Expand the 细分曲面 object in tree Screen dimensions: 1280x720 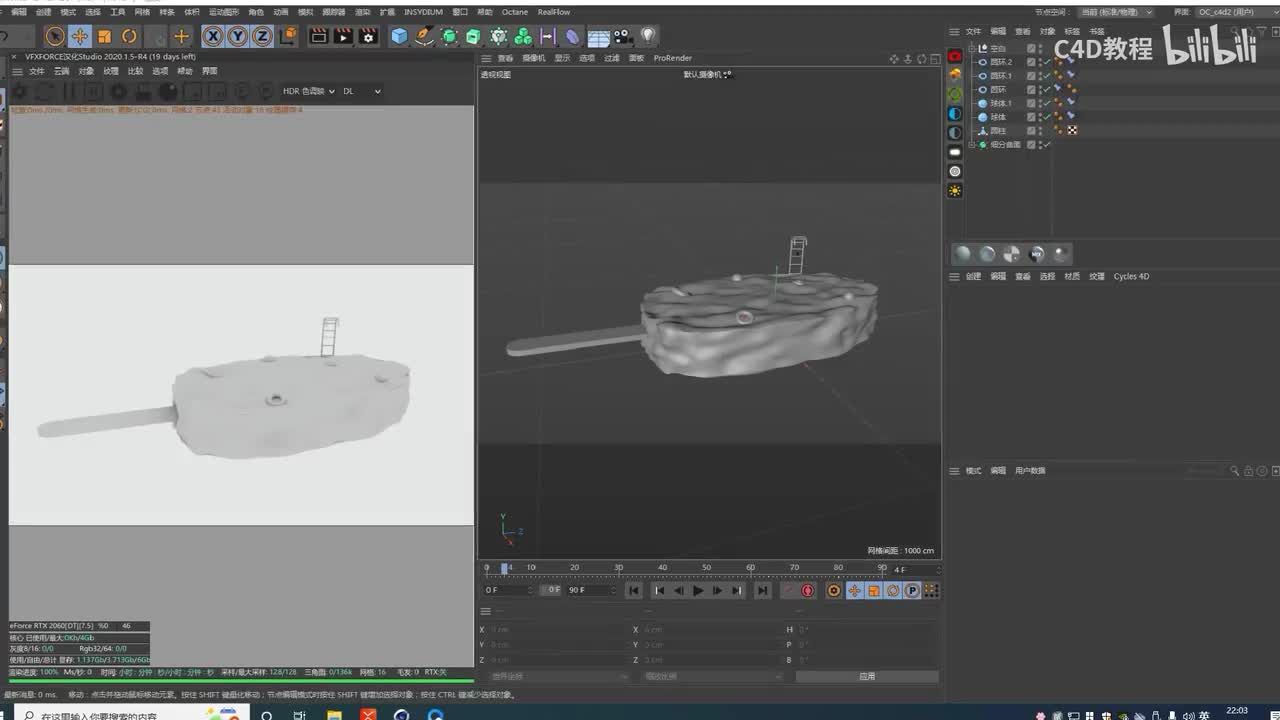(971, 145)
